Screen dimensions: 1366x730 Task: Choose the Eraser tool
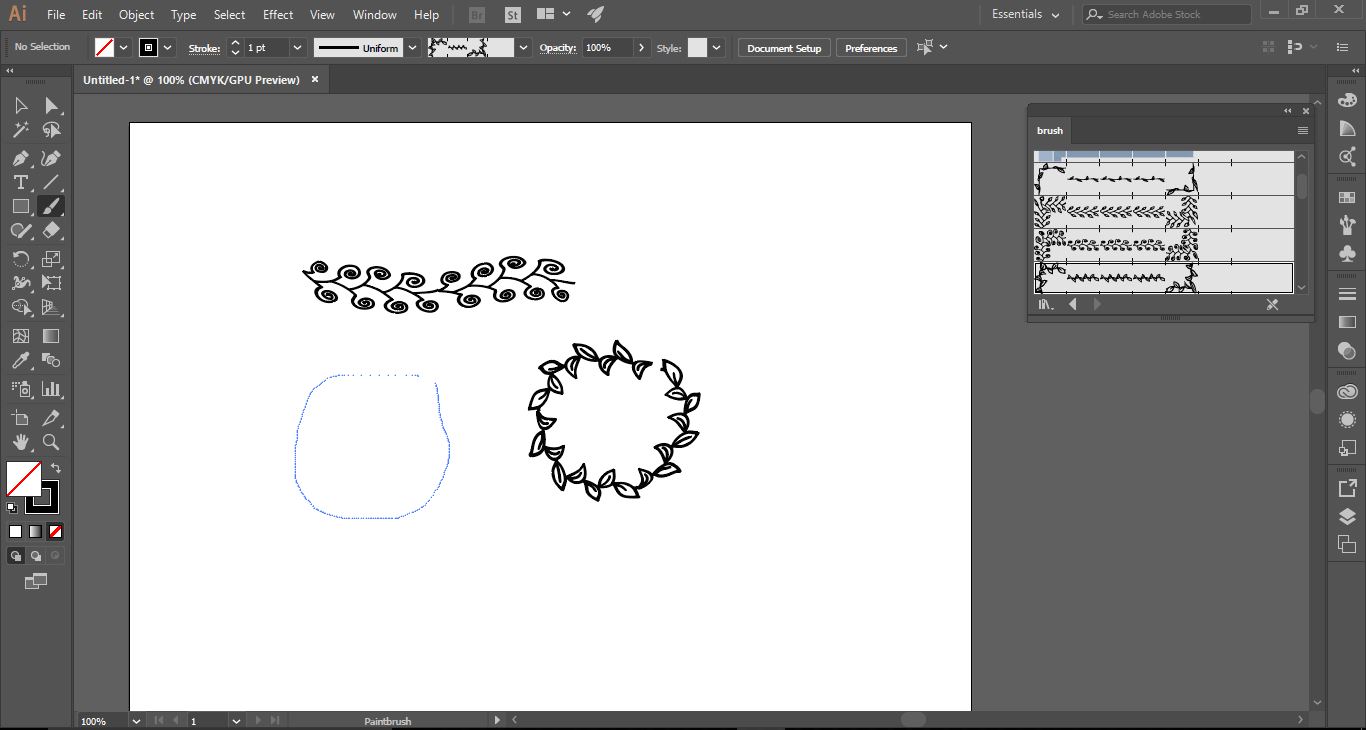pos(51,231)
